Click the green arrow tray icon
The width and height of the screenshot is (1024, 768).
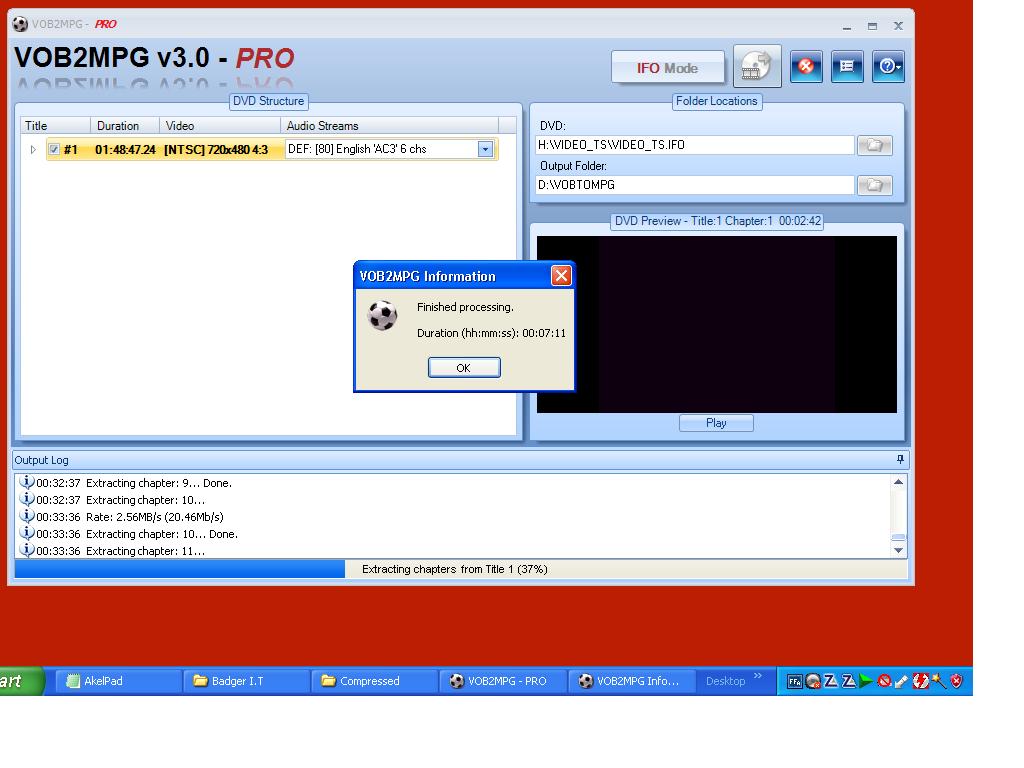point(866,682)
